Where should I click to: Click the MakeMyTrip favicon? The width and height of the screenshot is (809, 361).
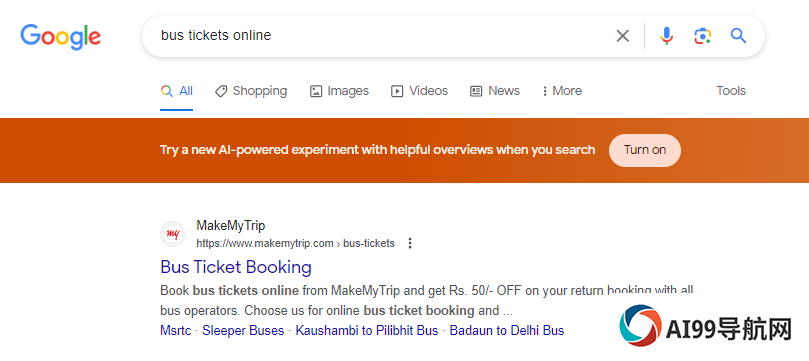point(172,234)
